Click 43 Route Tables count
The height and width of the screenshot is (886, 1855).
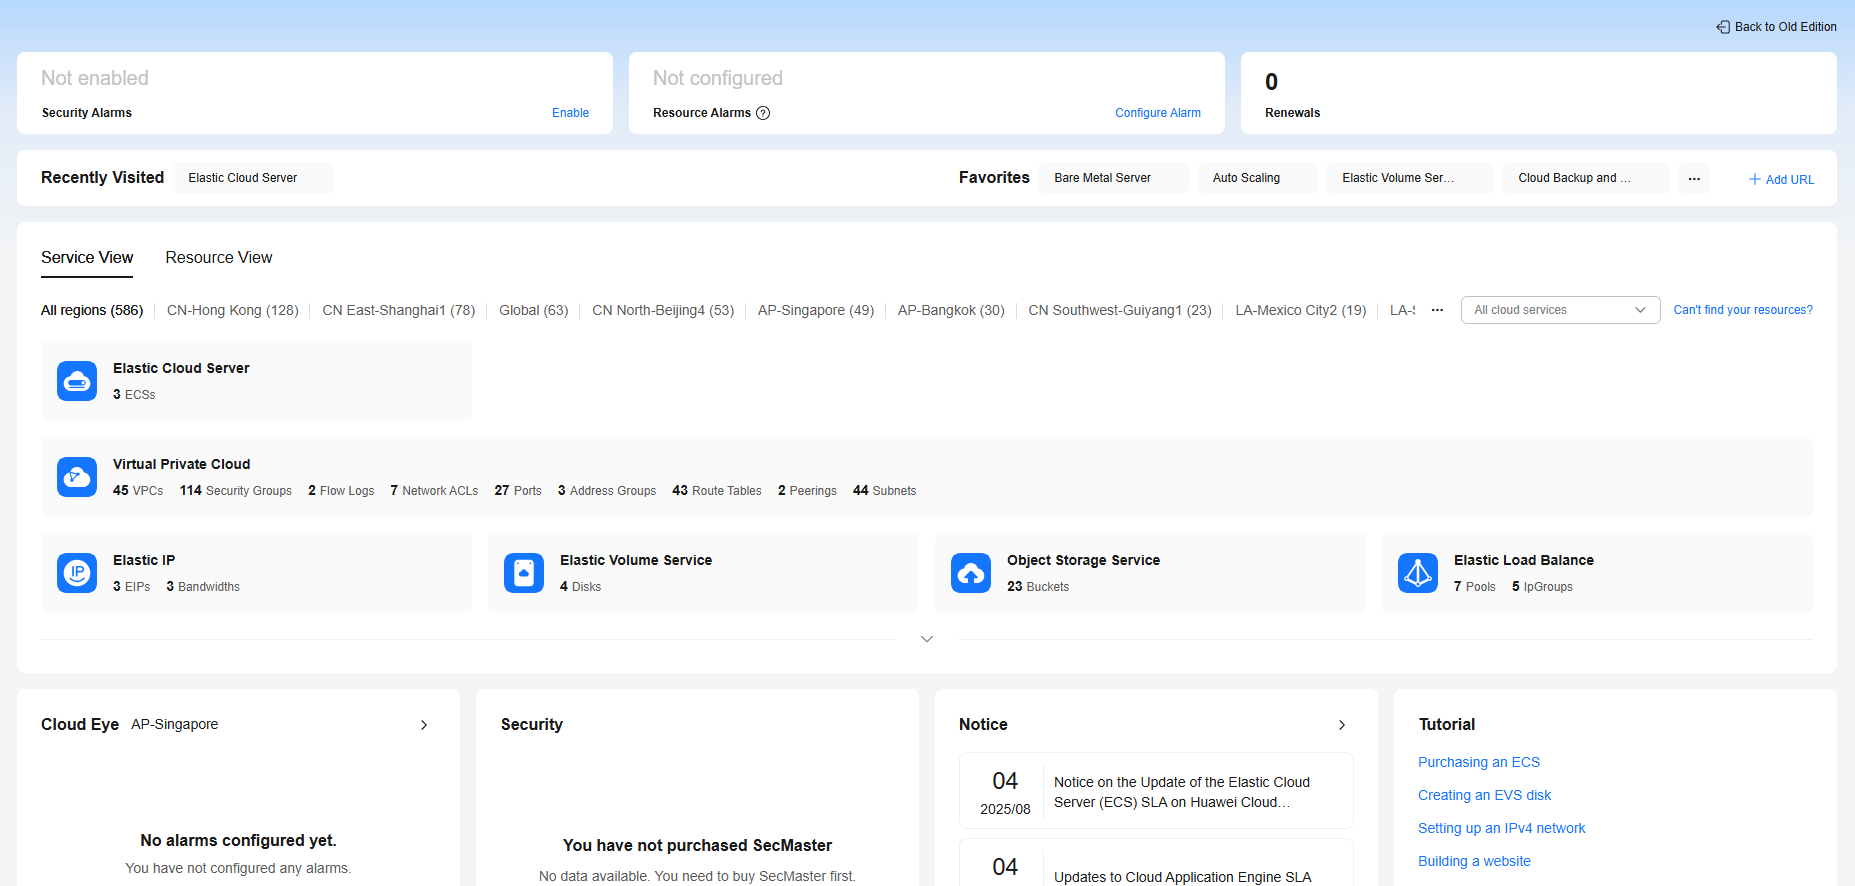[x=717, y=491]
